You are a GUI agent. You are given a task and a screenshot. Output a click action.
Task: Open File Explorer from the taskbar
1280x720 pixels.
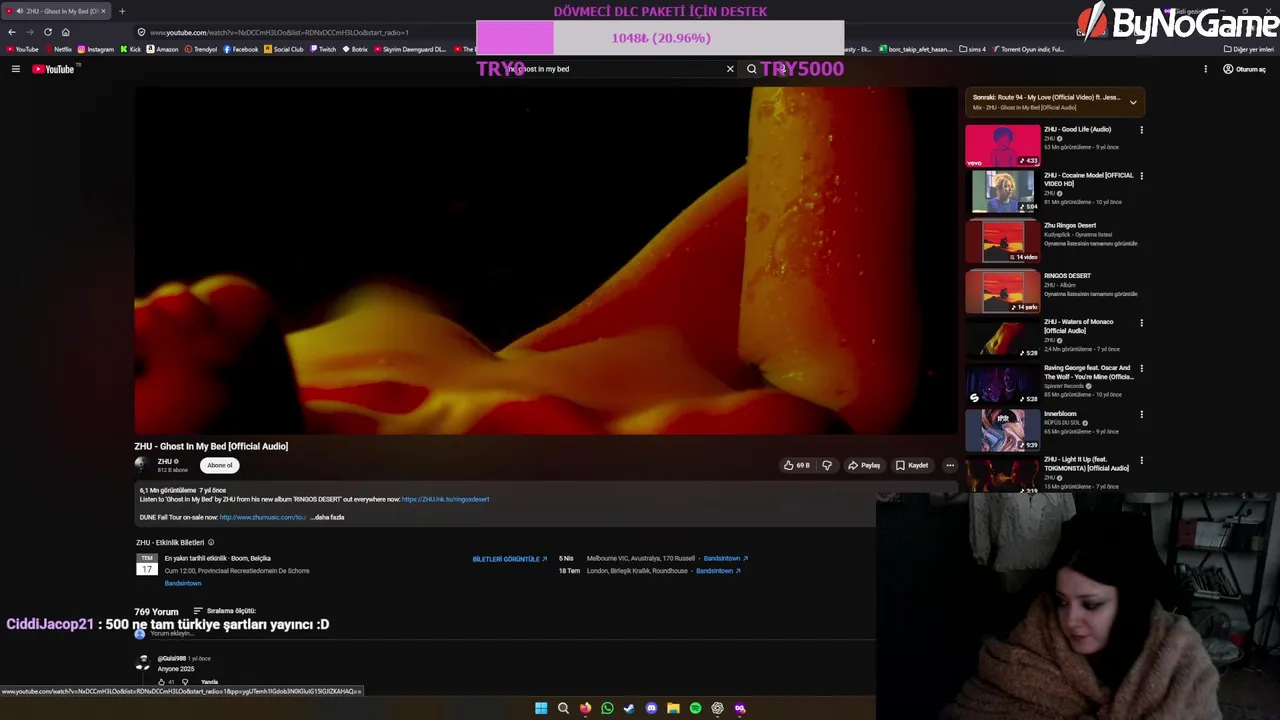[673, 708]
